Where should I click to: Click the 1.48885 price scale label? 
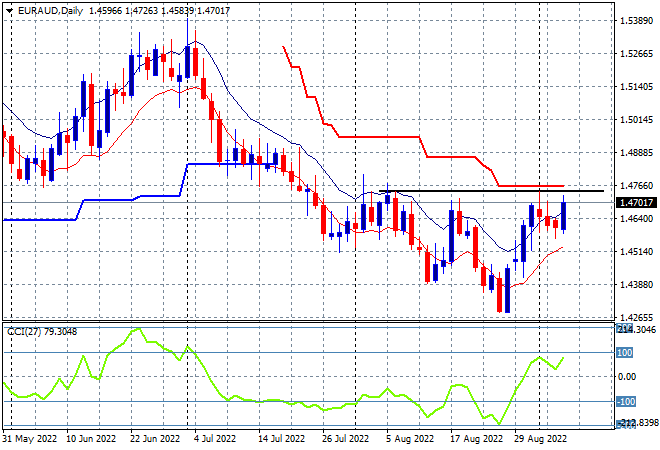(636, 152)
